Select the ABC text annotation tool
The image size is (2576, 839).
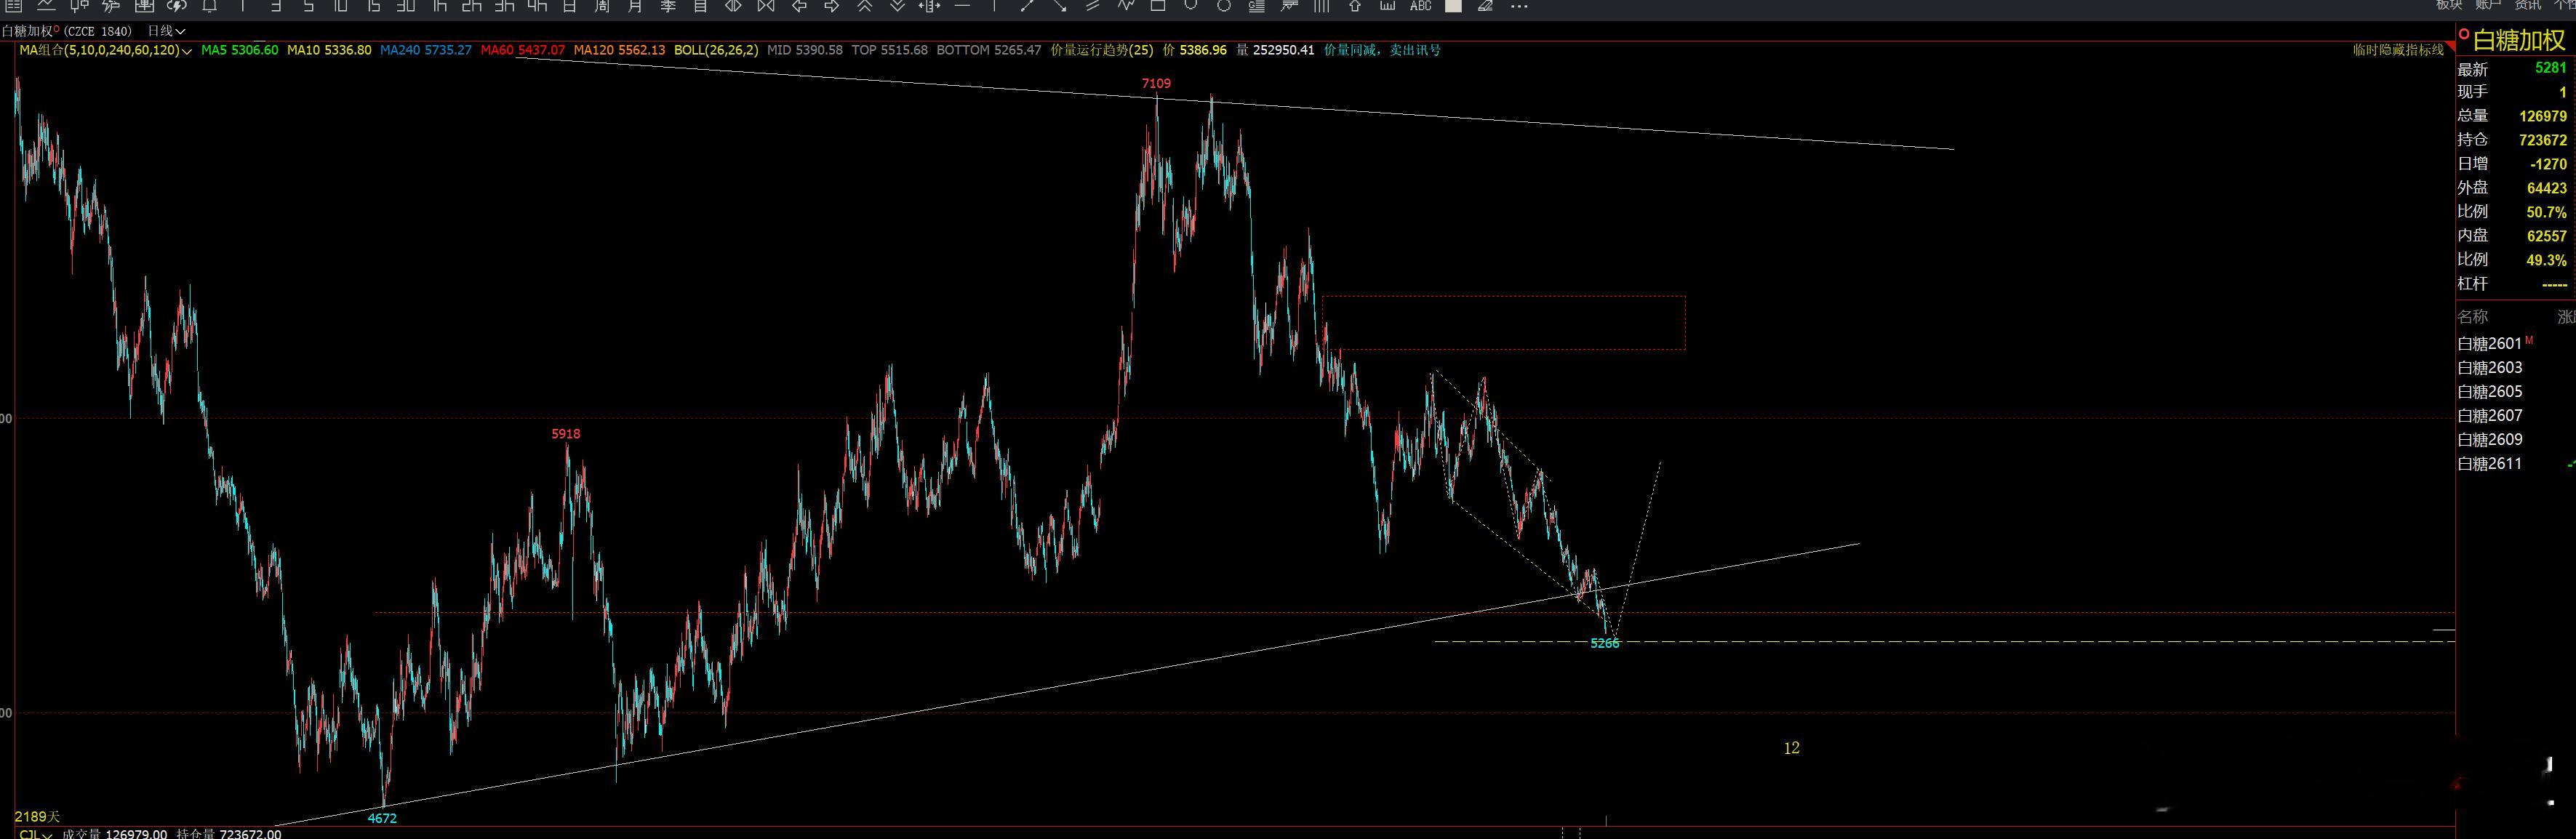click(x=1420, y=6)
